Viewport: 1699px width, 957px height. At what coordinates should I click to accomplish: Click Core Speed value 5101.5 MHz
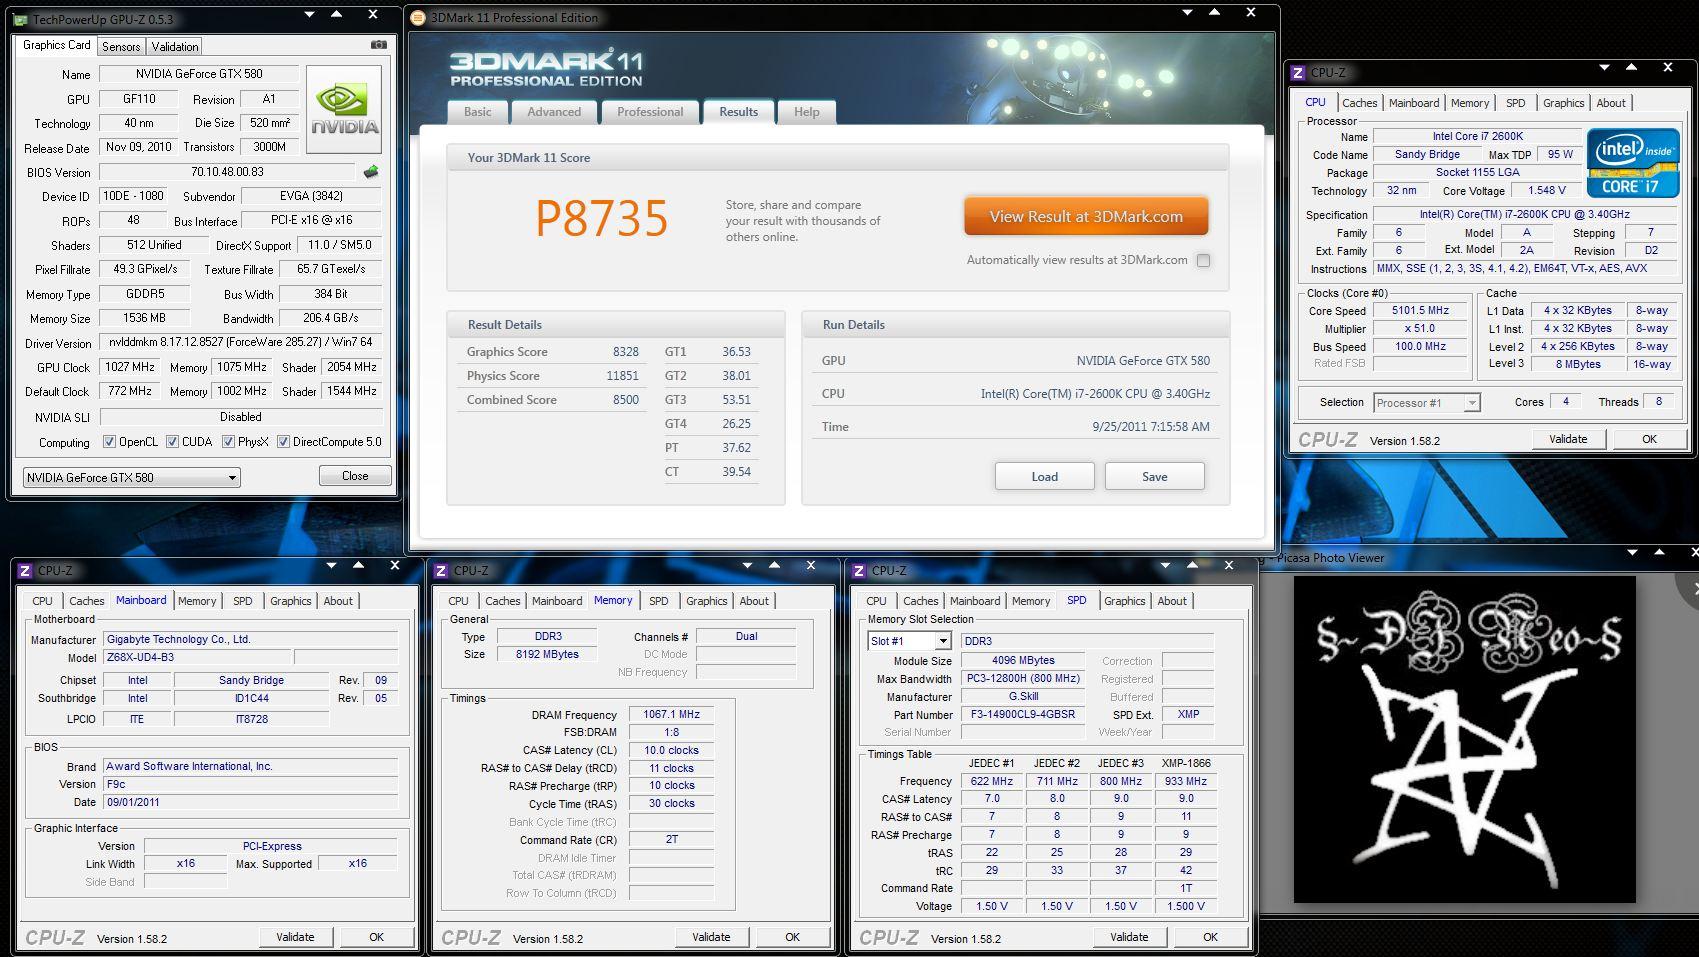pos(1420,311)
